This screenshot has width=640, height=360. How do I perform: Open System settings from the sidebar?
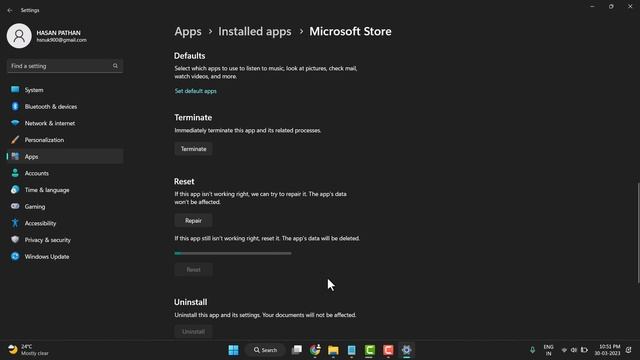tap(65, 90)
